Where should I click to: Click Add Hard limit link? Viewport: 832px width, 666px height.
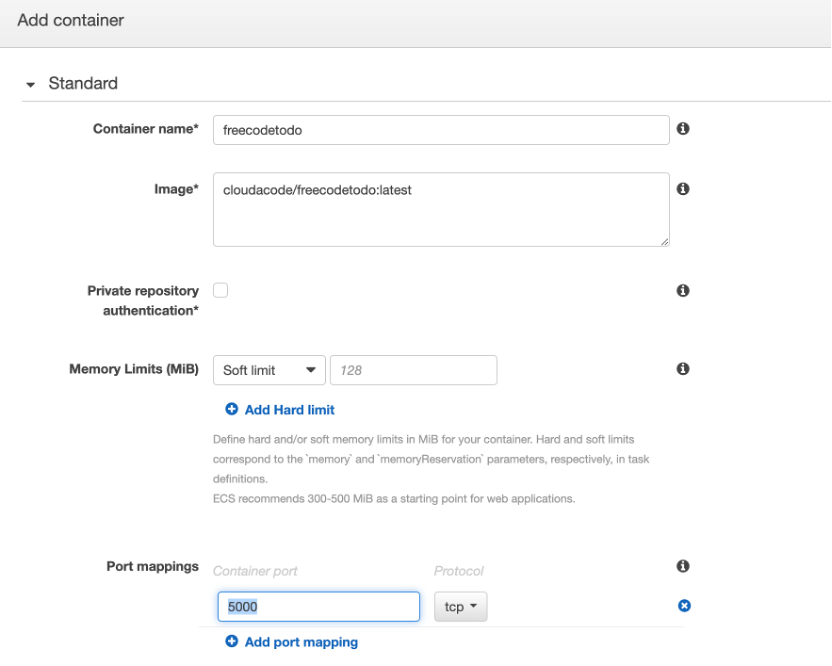point(289,410)
